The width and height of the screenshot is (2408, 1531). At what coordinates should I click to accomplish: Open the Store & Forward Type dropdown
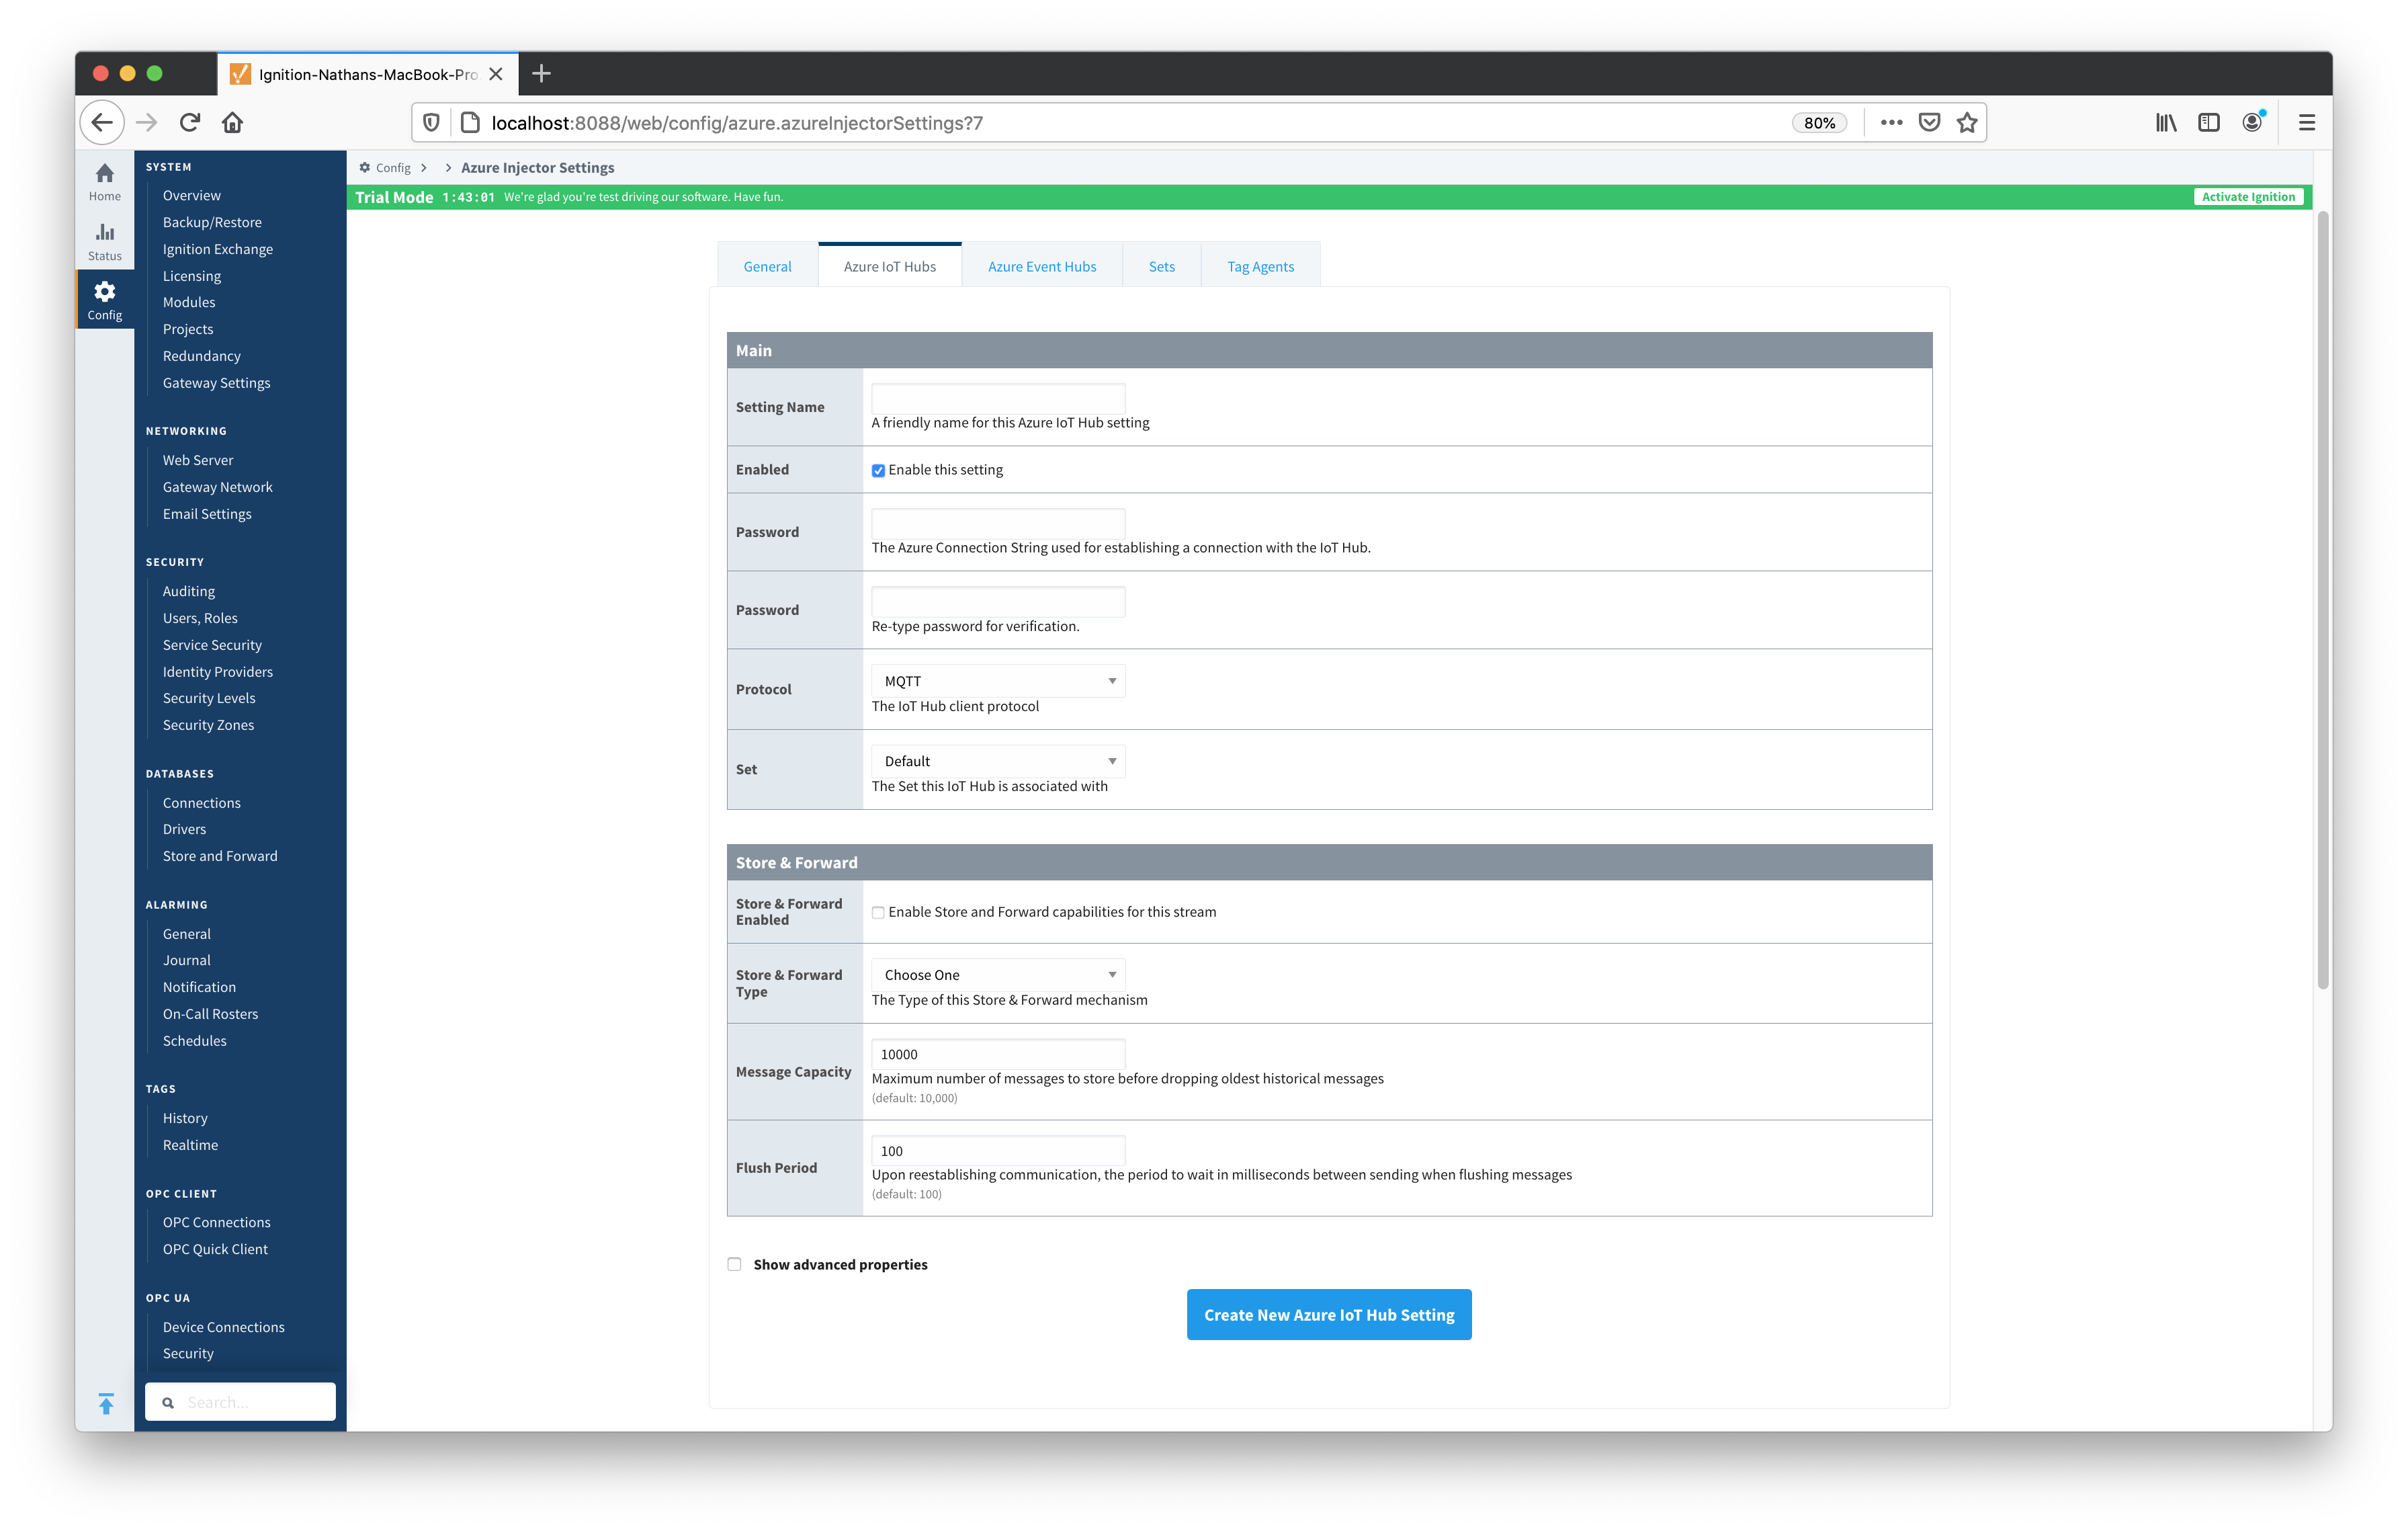coord(997,975)
